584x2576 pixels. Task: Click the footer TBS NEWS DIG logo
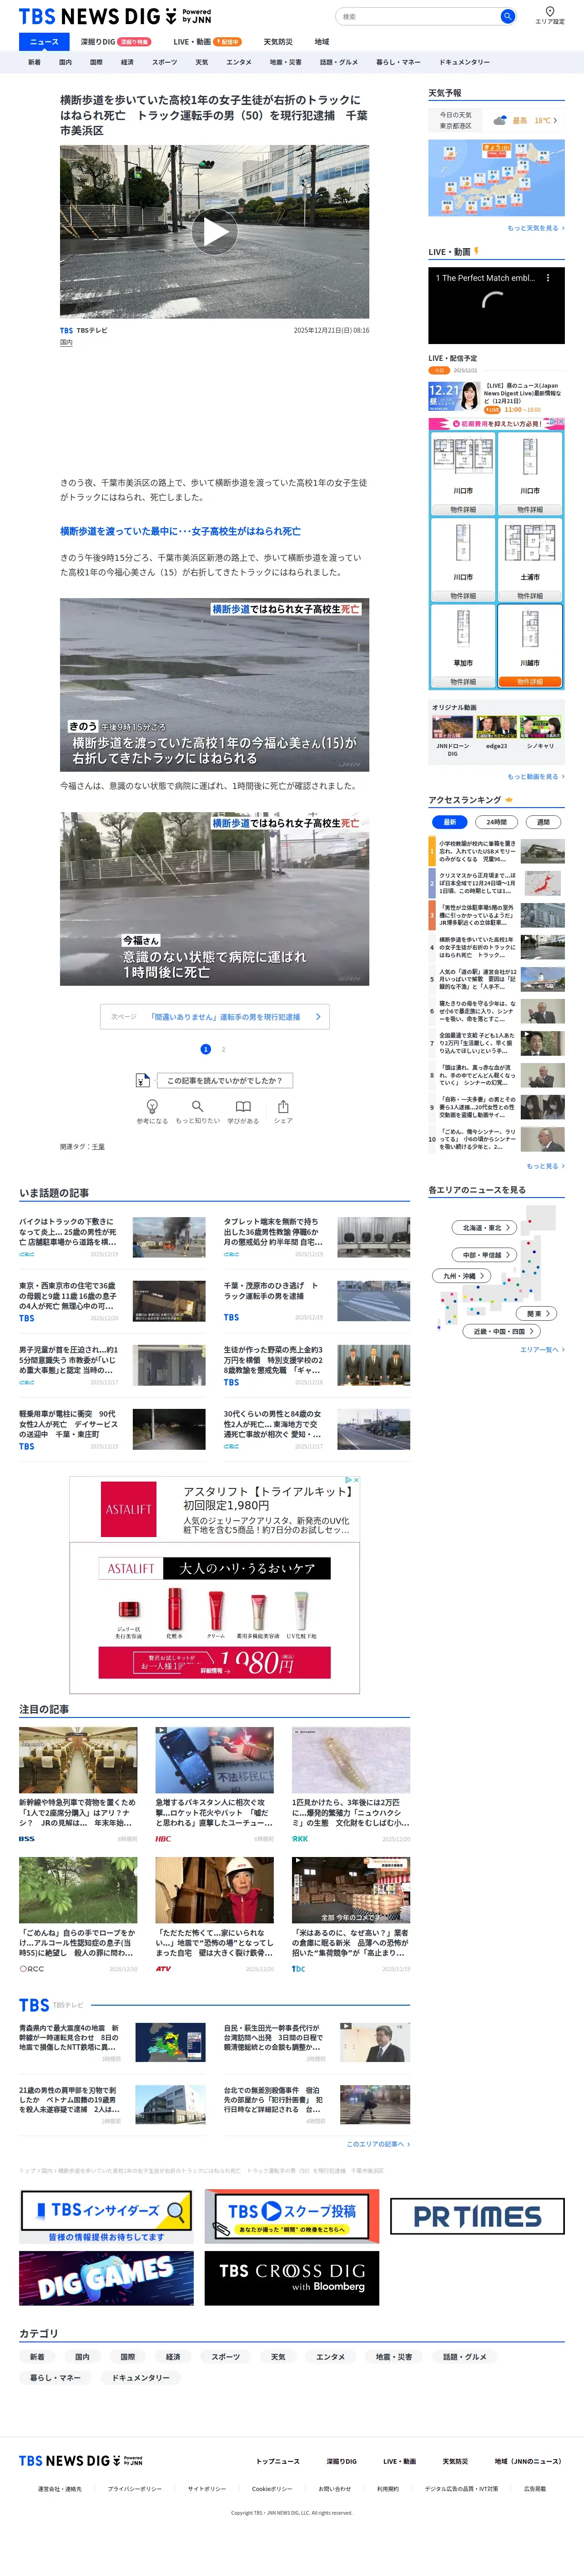(81, 2460)
